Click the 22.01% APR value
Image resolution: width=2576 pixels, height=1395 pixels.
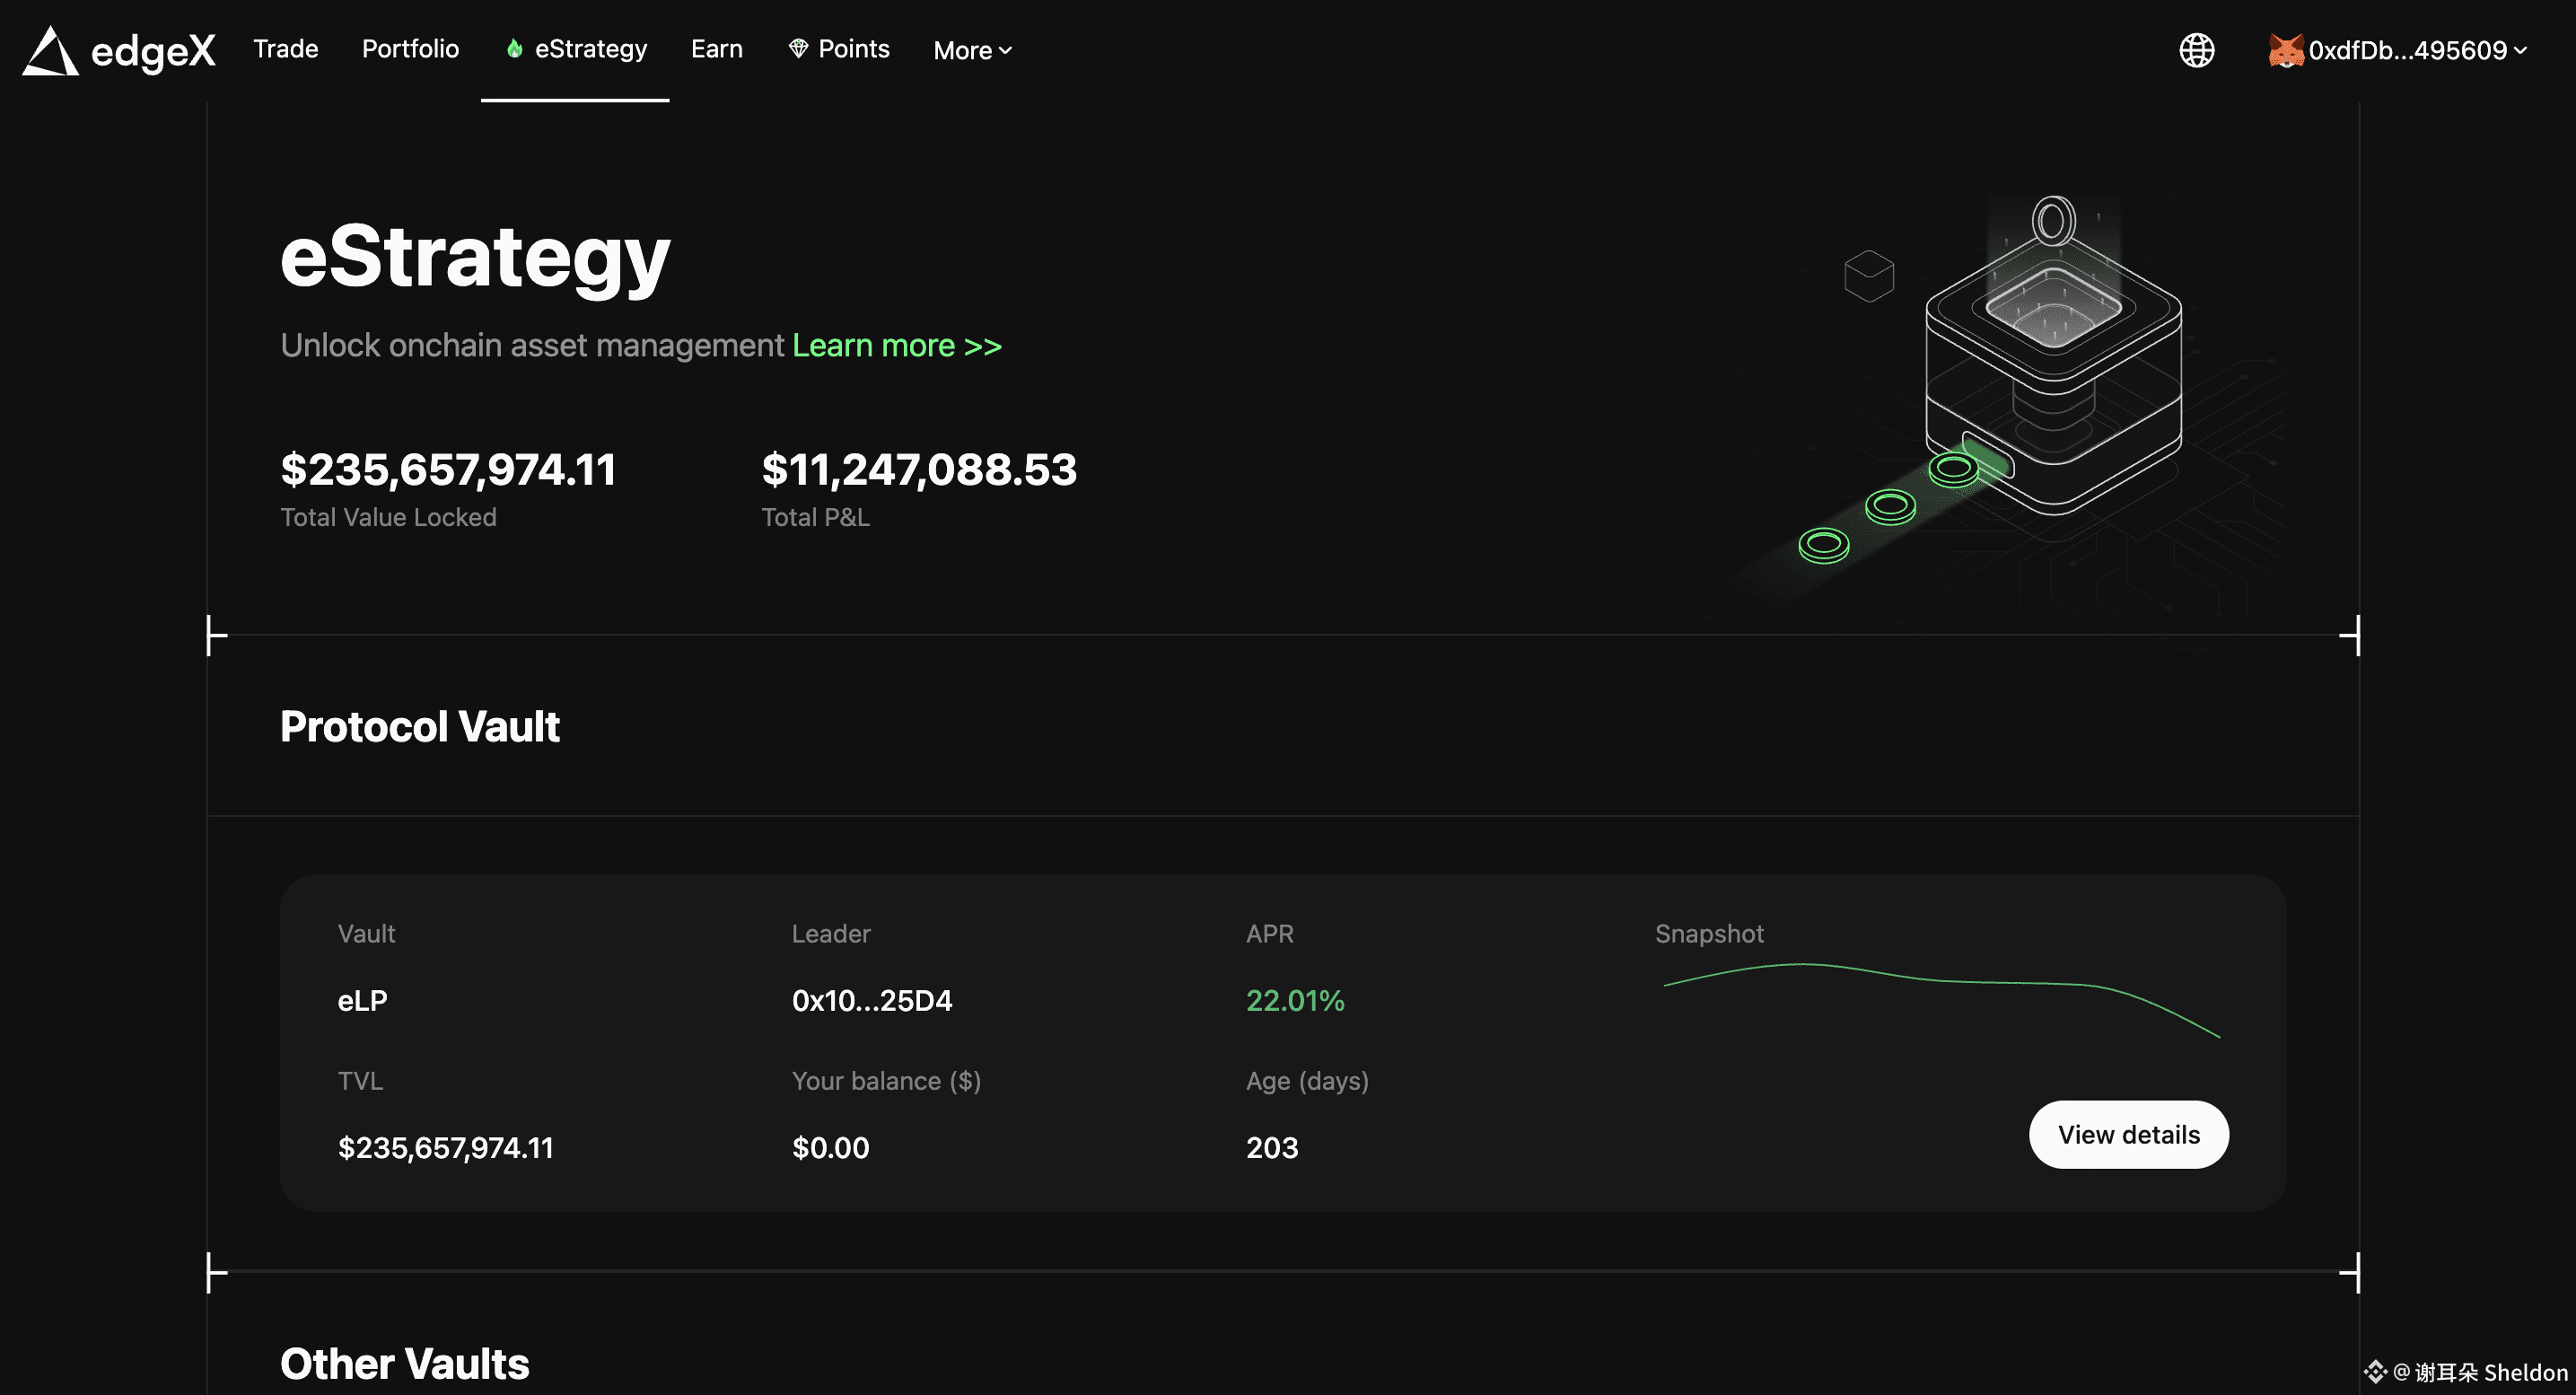[1294, 1000]
